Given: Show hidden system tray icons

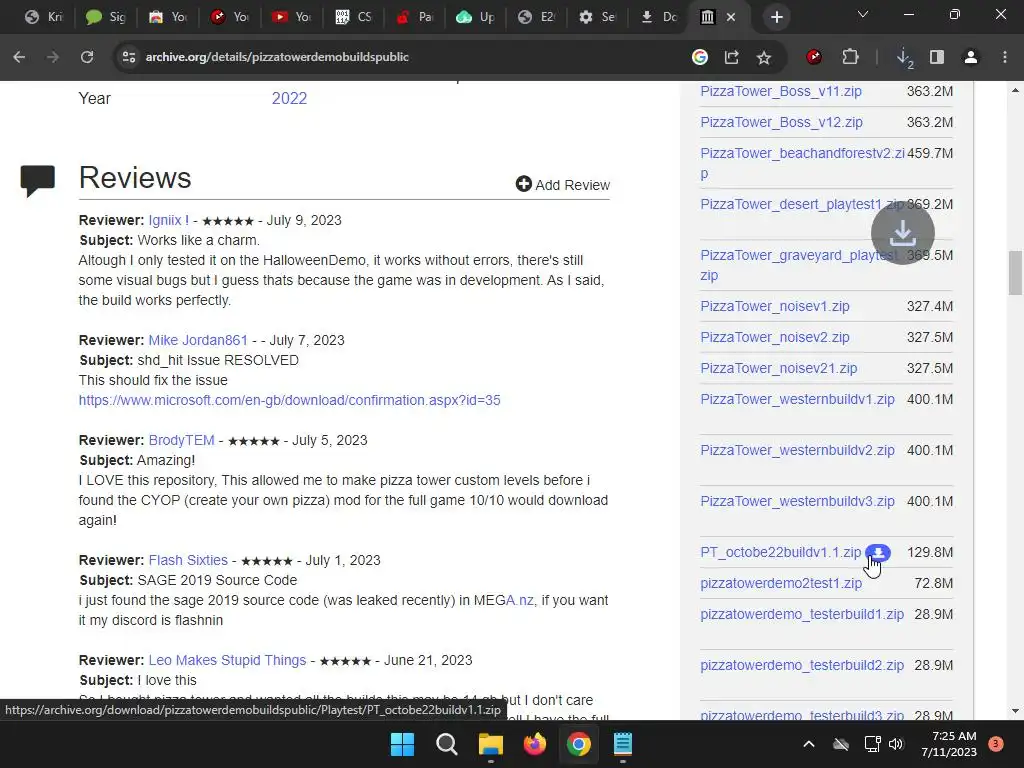Looking at the screenshot, I should click(x=808, y=744).
